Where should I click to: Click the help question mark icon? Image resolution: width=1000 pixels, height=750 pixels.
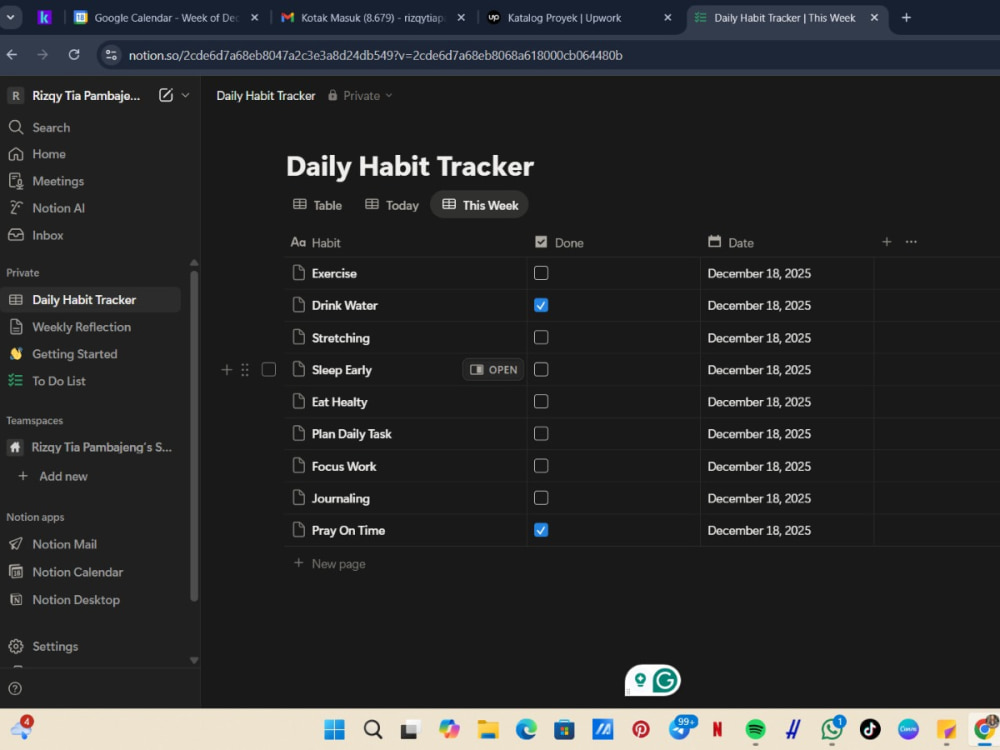[15, 689]
